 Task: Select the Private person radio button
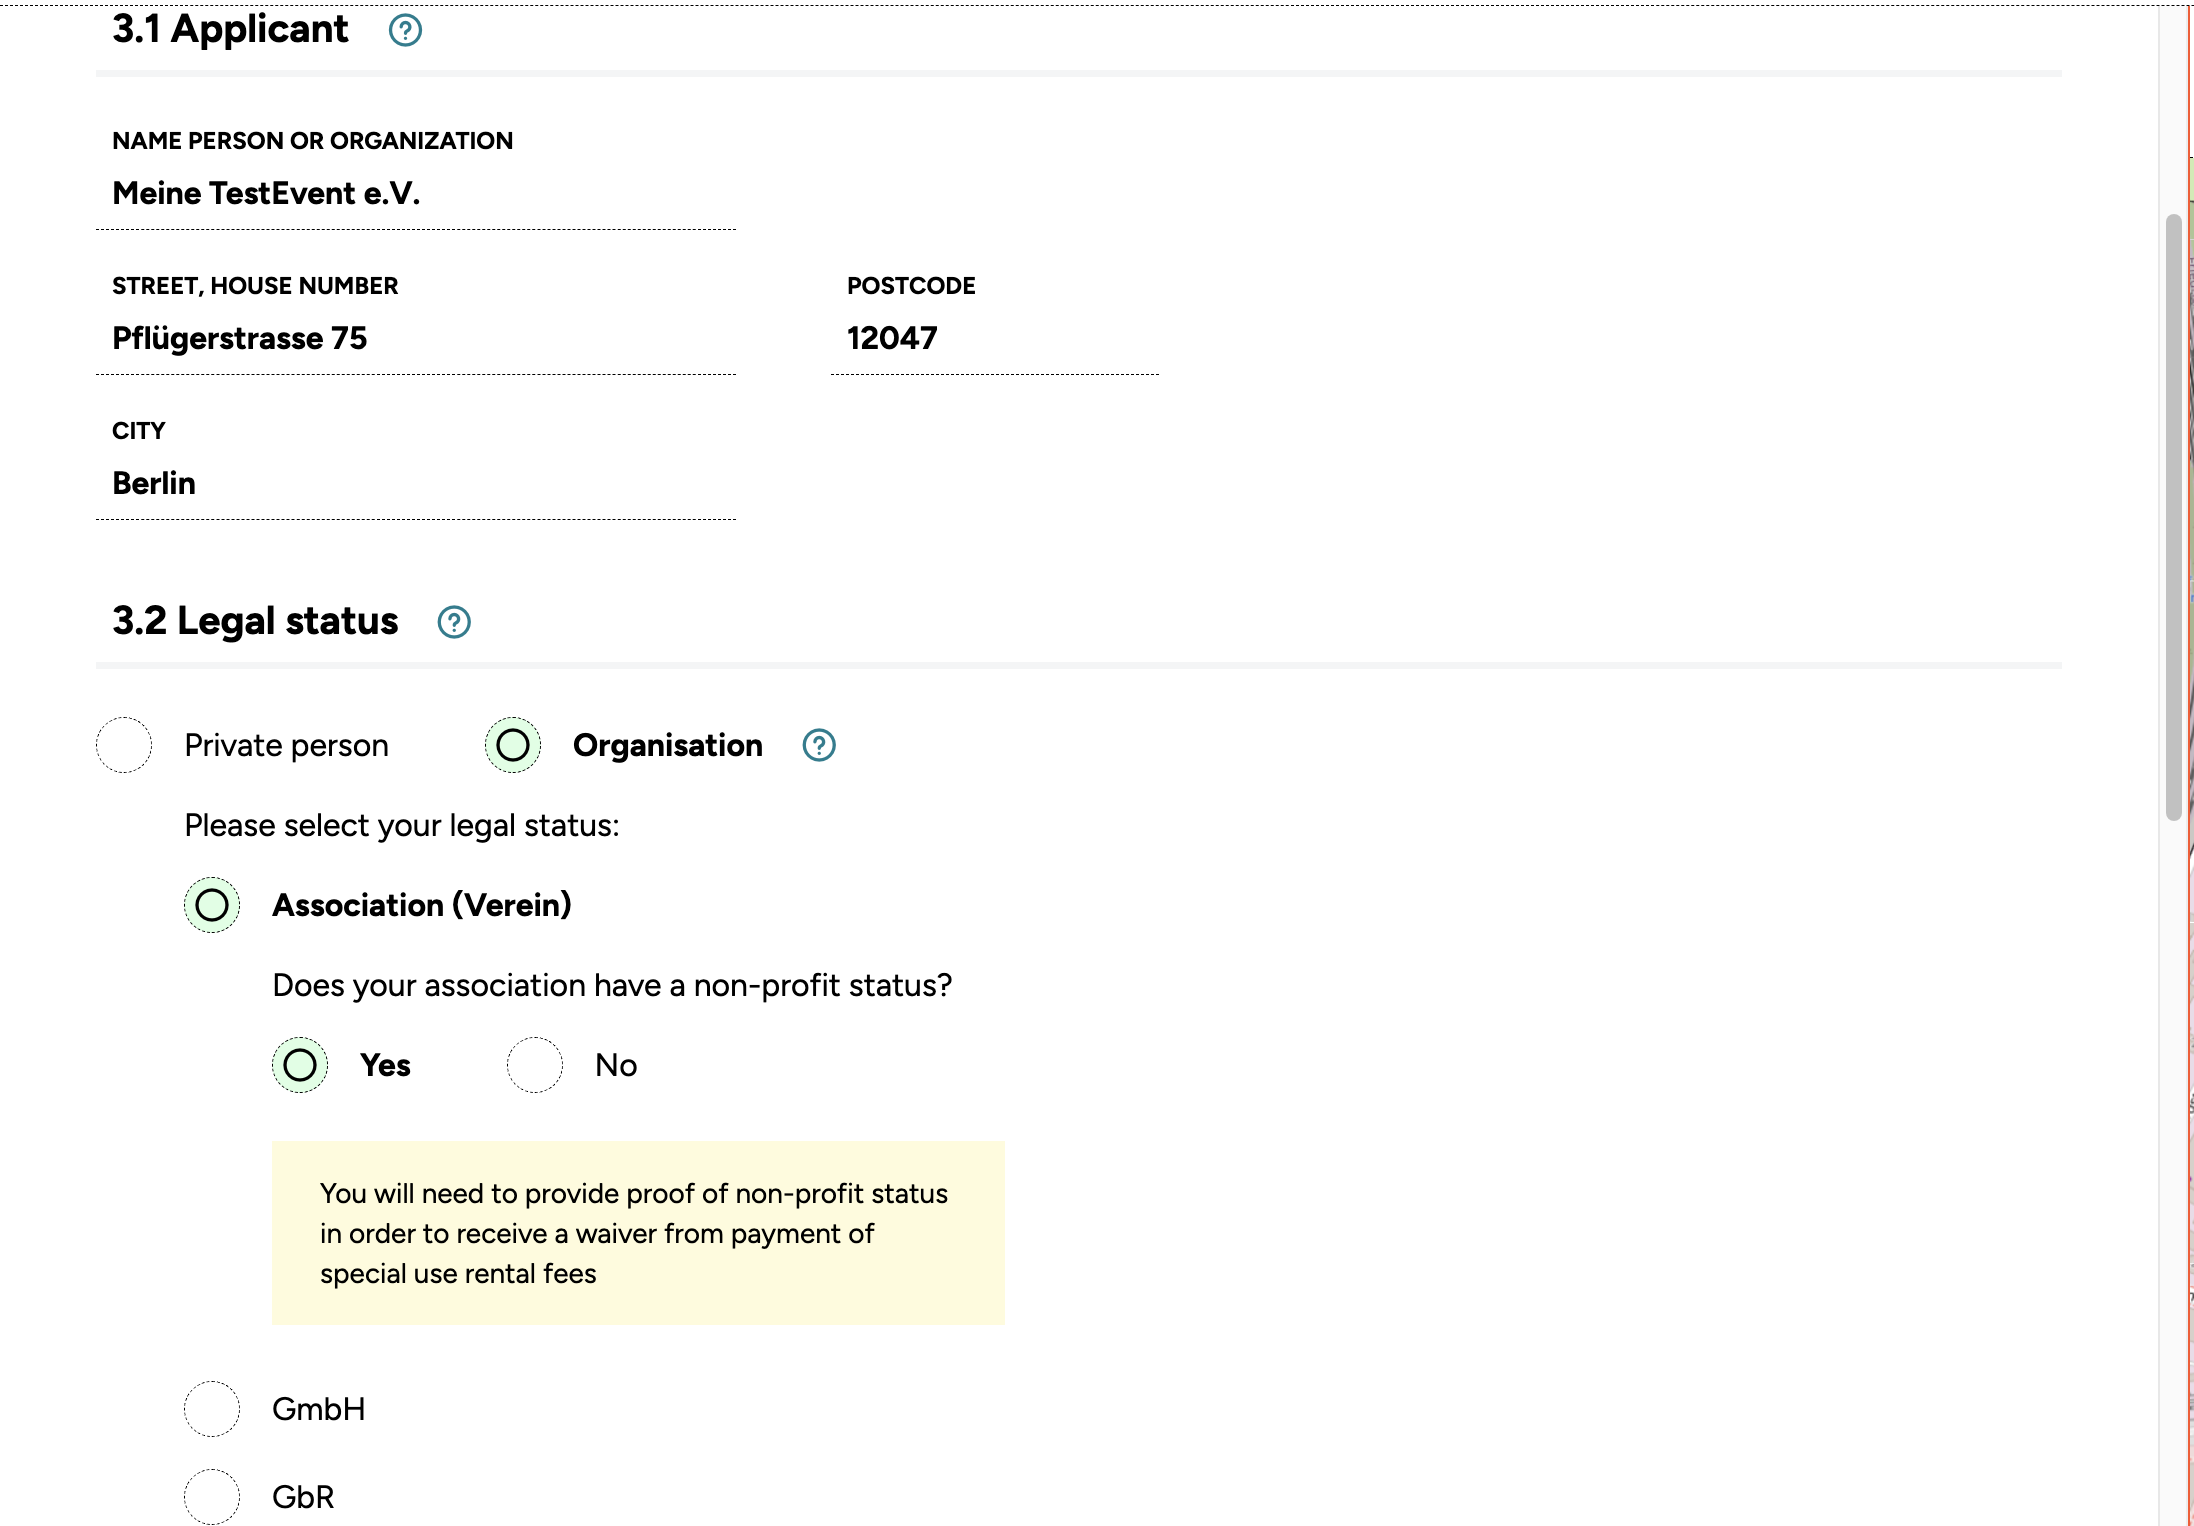tap(124, 745)
